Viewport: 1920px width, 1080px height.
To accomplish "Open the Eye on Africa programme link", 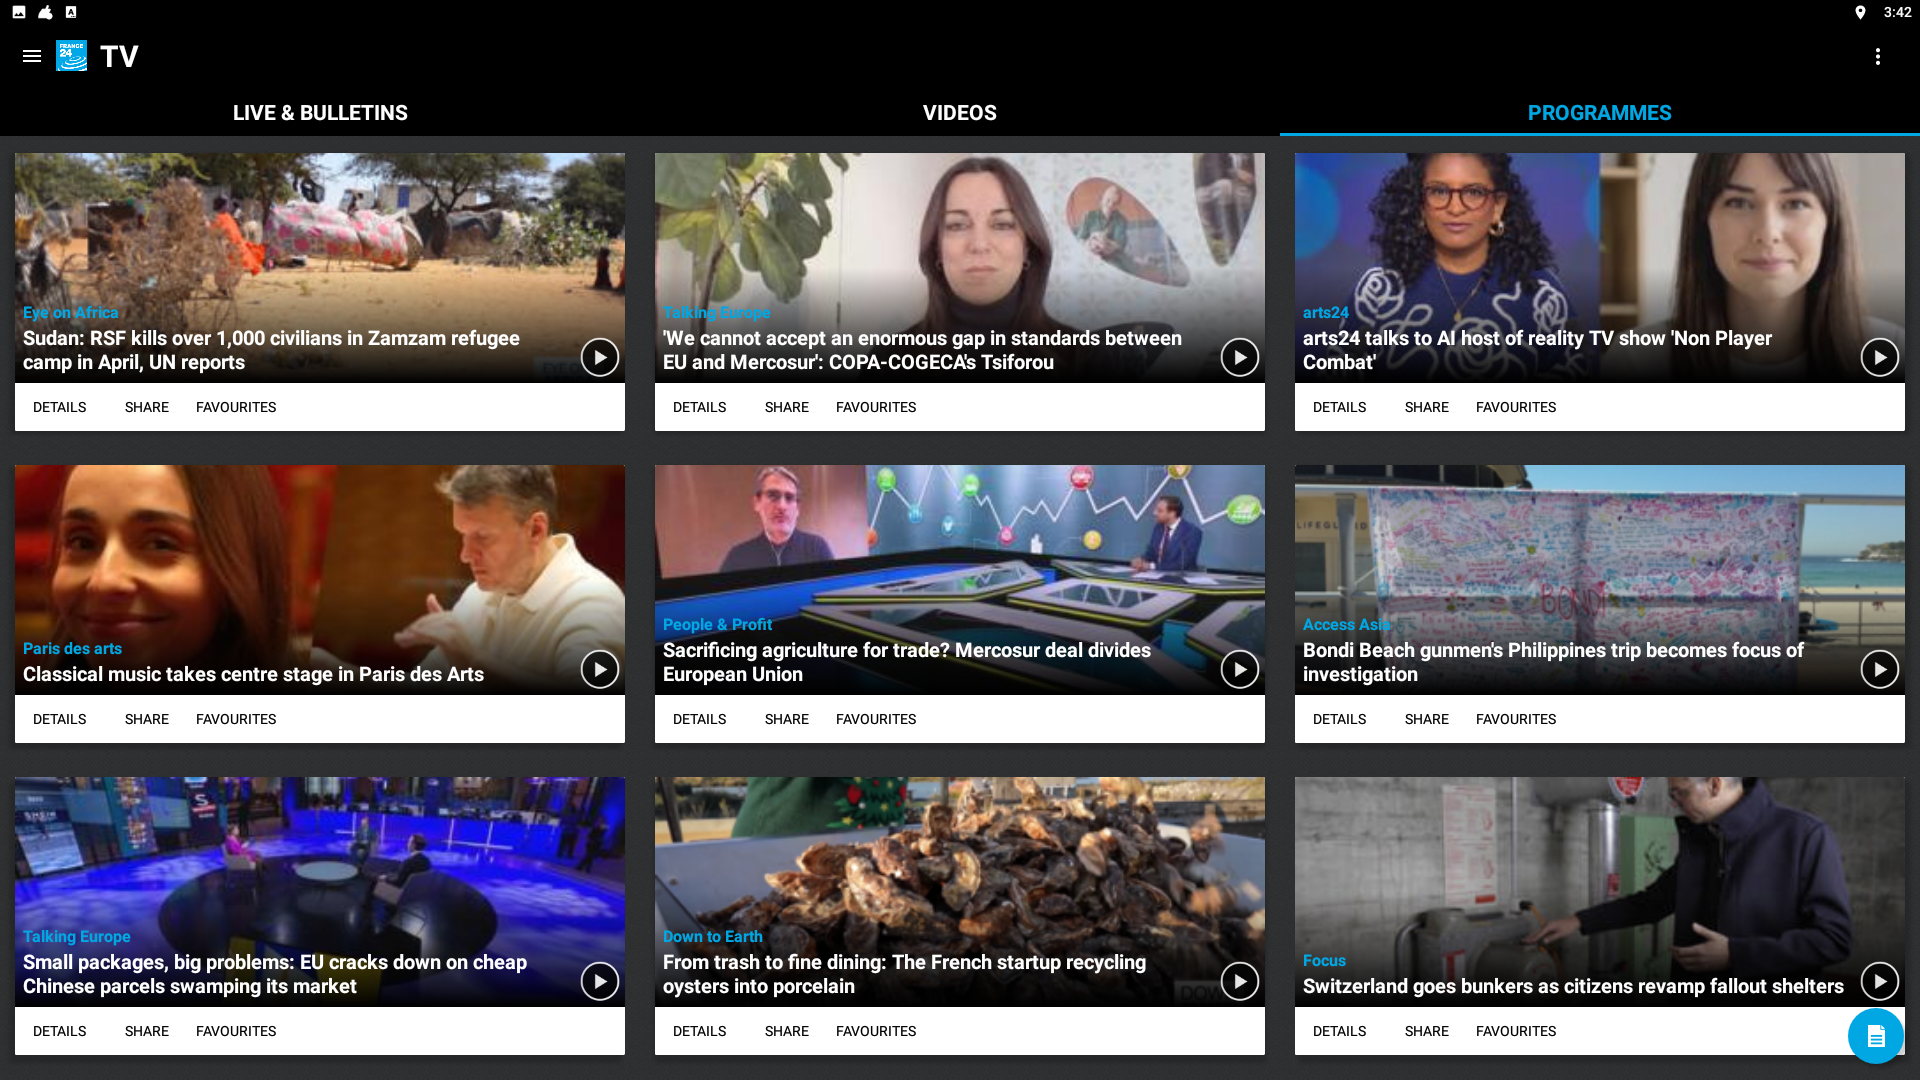I will 70,313.
